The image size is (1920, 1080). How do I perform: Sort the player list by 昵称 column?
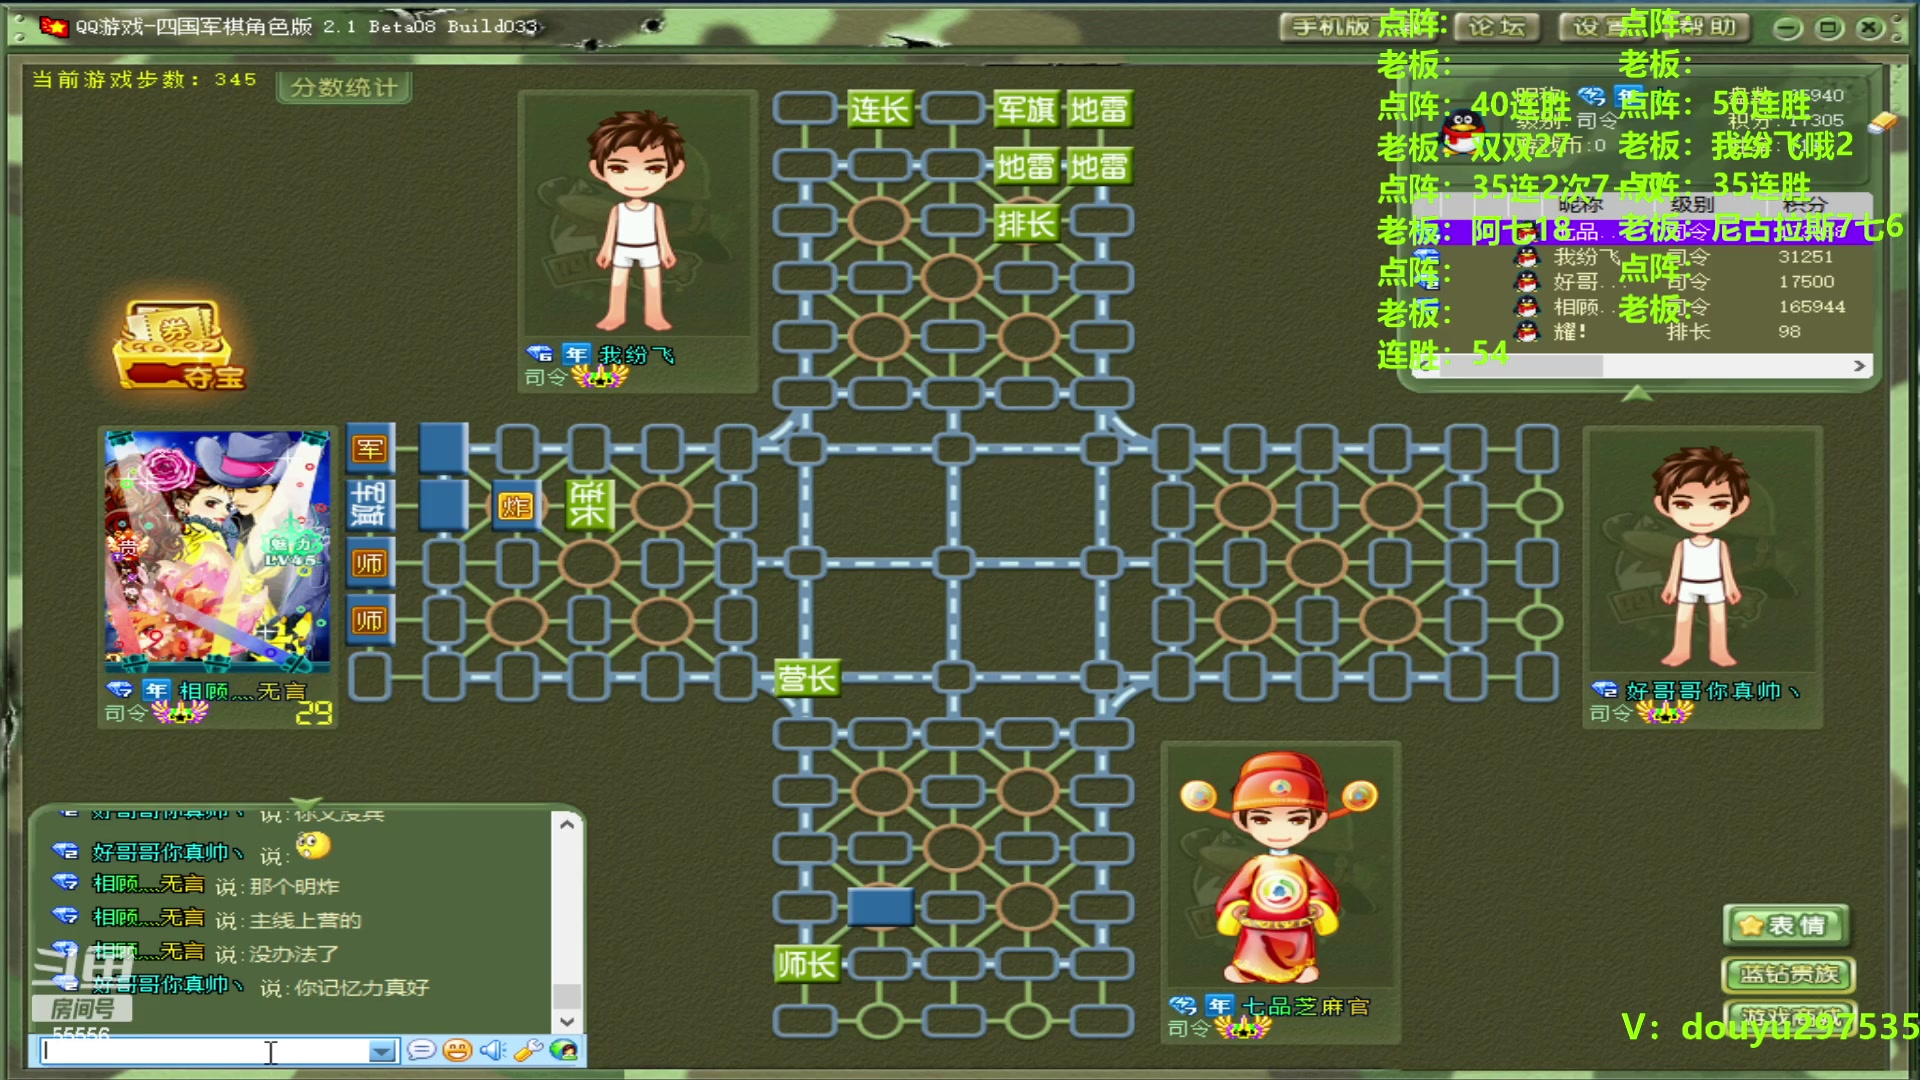1580,204
